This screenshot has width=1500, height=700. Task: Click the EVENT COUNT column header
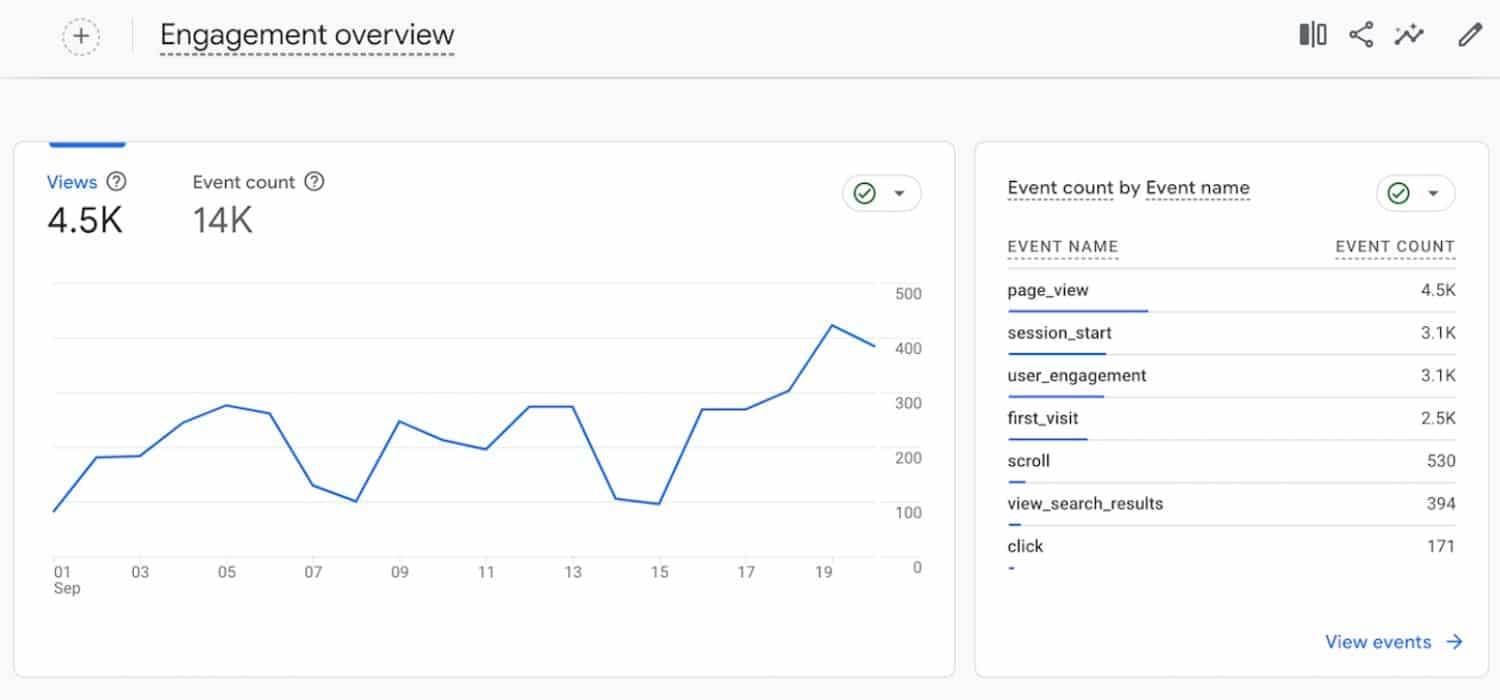(1395, 247)
